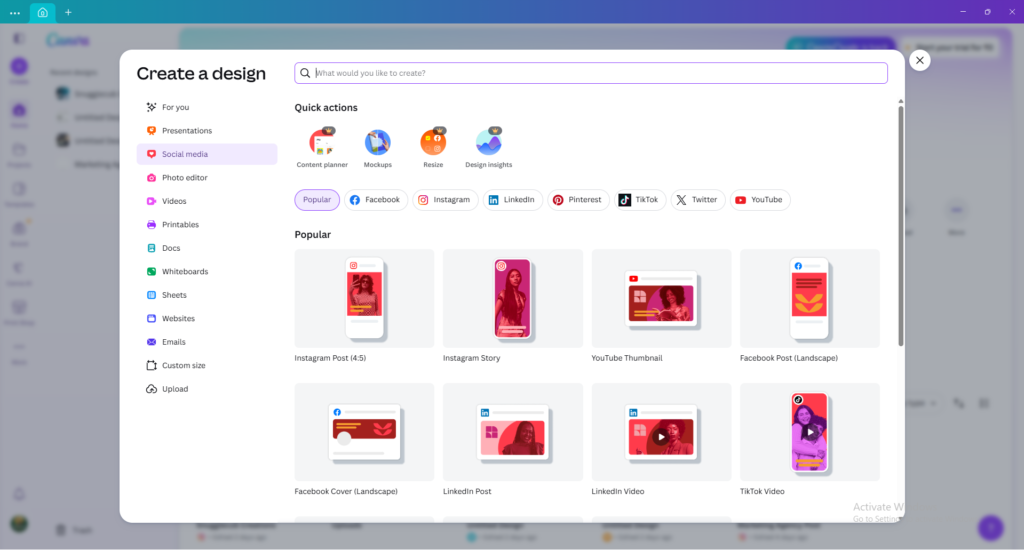Screen dimensions: 1024x550
Task: Choose the Upload option
Action: tap(207, 389)
